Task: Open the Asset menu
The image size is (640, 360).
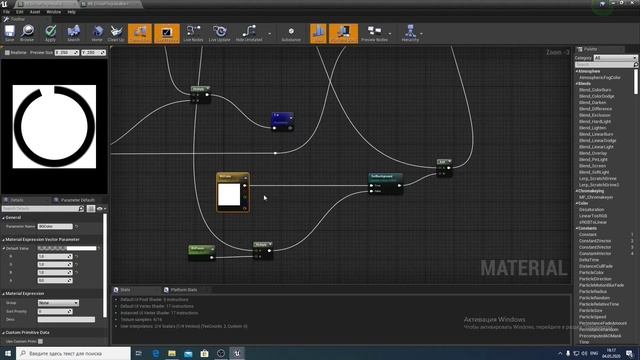Action: coord(35,12)
